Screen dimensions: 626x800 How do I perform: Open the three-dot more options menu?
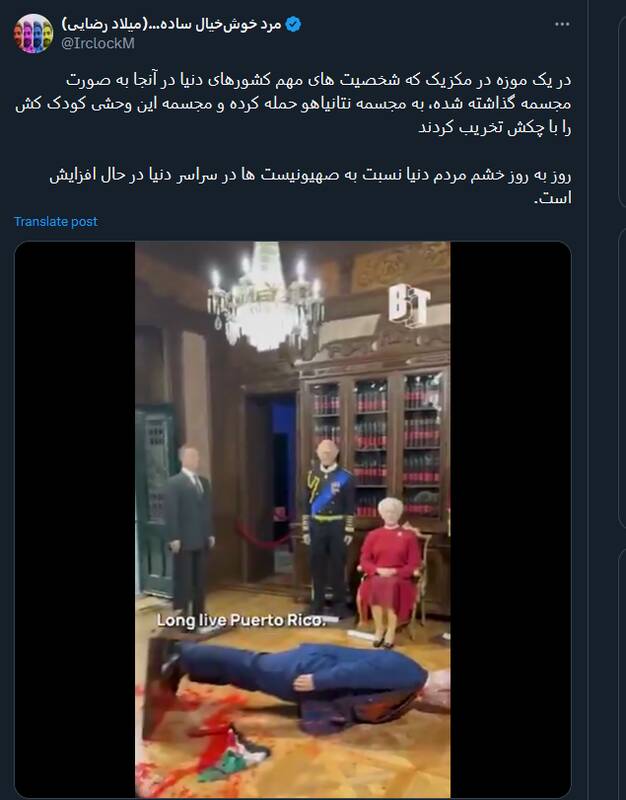tap(562, 24)
